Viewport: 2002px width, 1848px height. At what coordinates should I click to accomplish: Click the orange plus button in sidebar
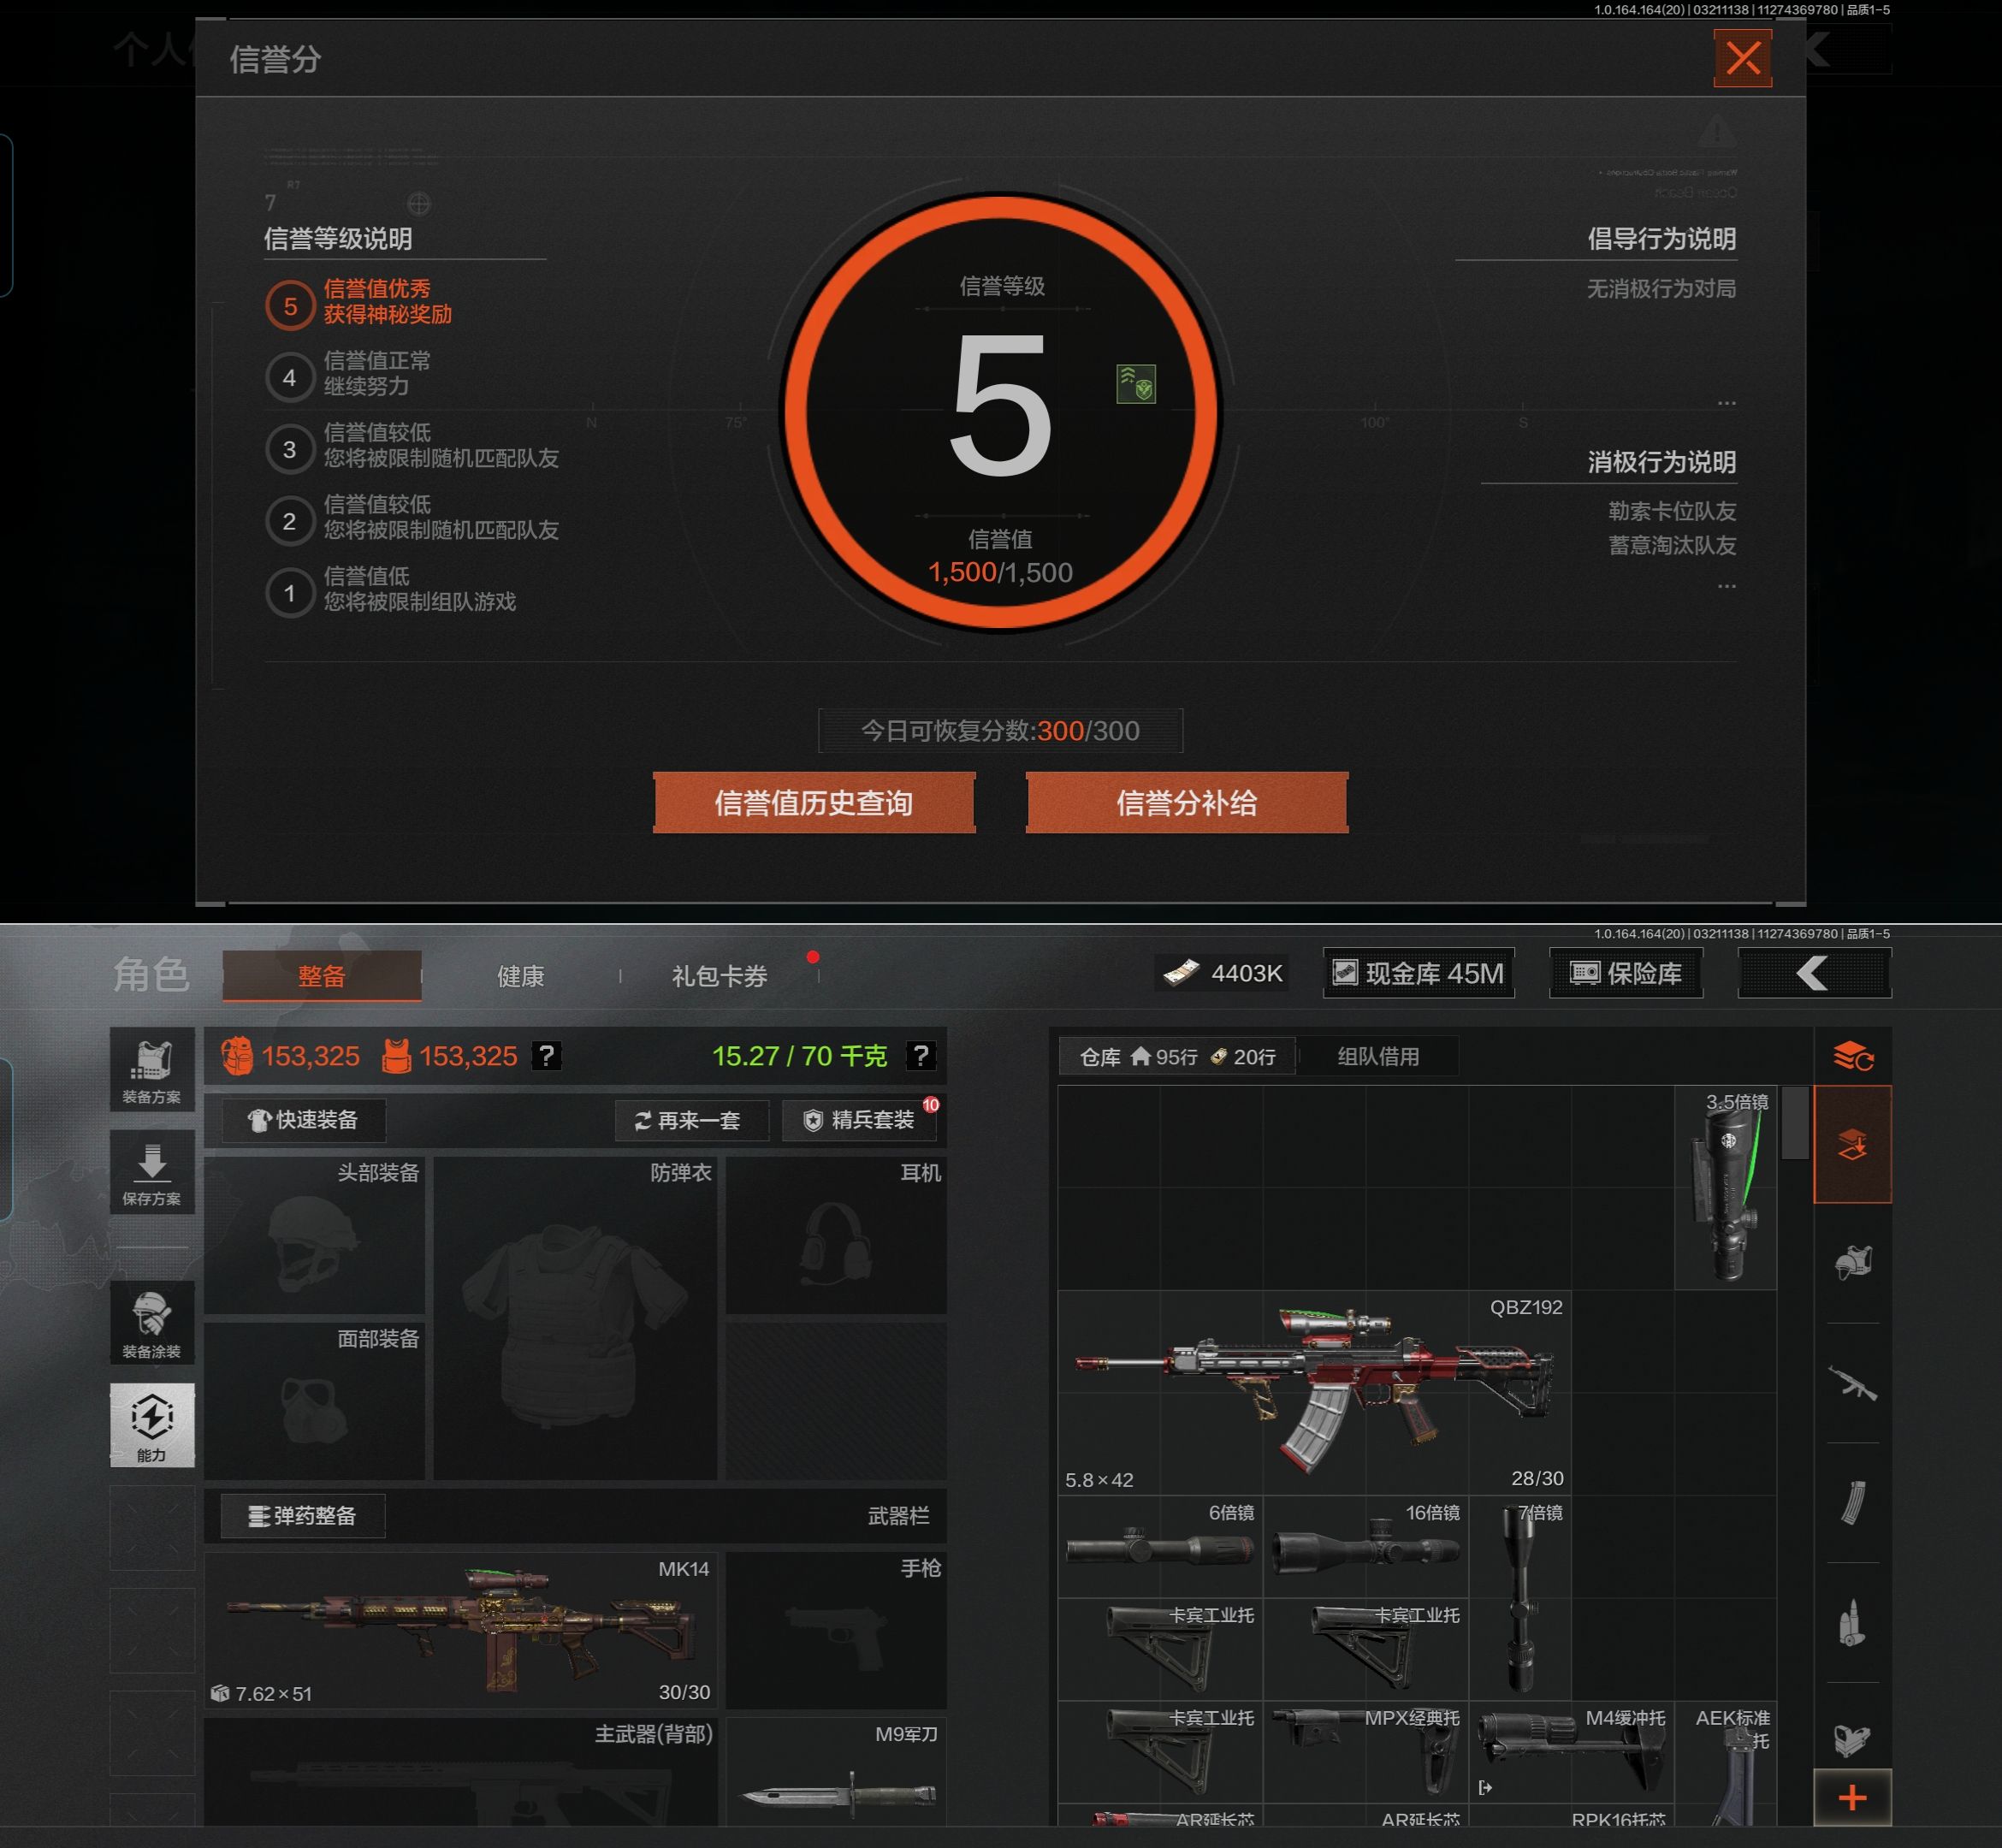1851,1798
